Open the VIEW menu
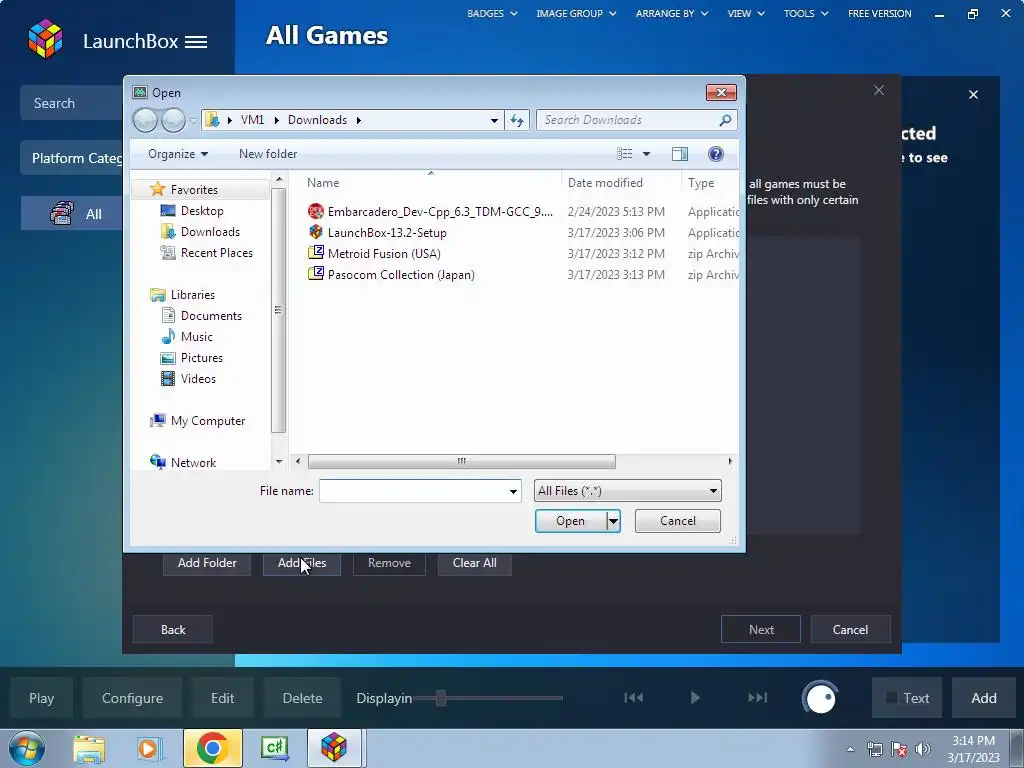 pyautogui.click(x=746, y=13)
